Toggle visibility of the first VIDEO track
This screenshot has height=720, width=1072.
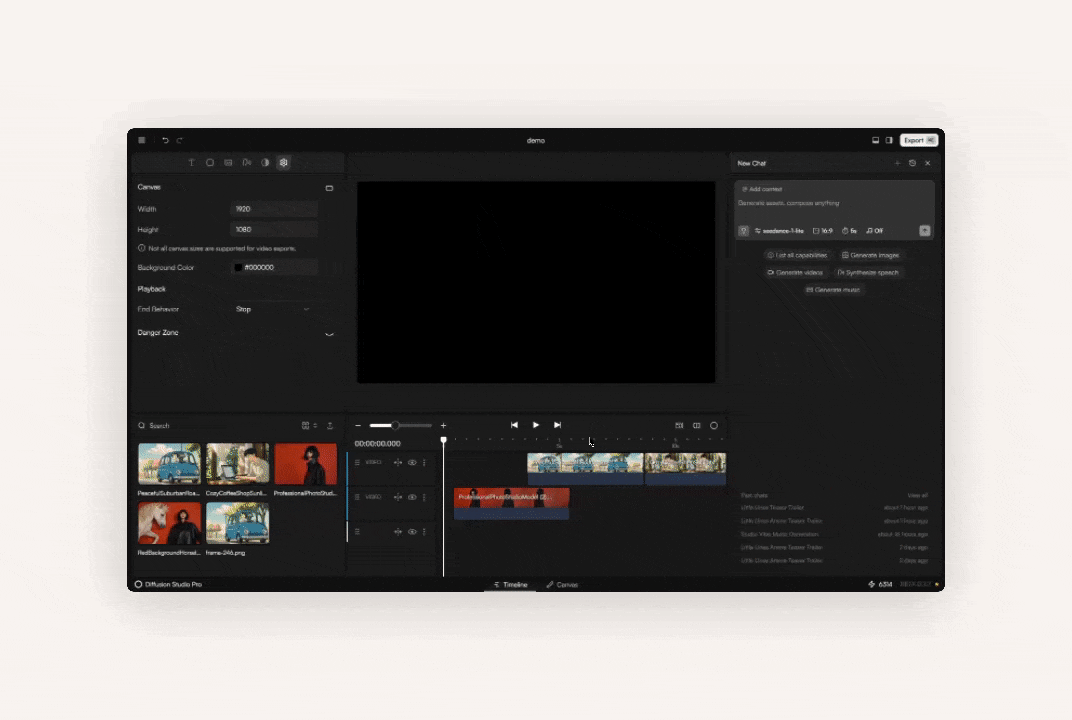click(412, 463)
